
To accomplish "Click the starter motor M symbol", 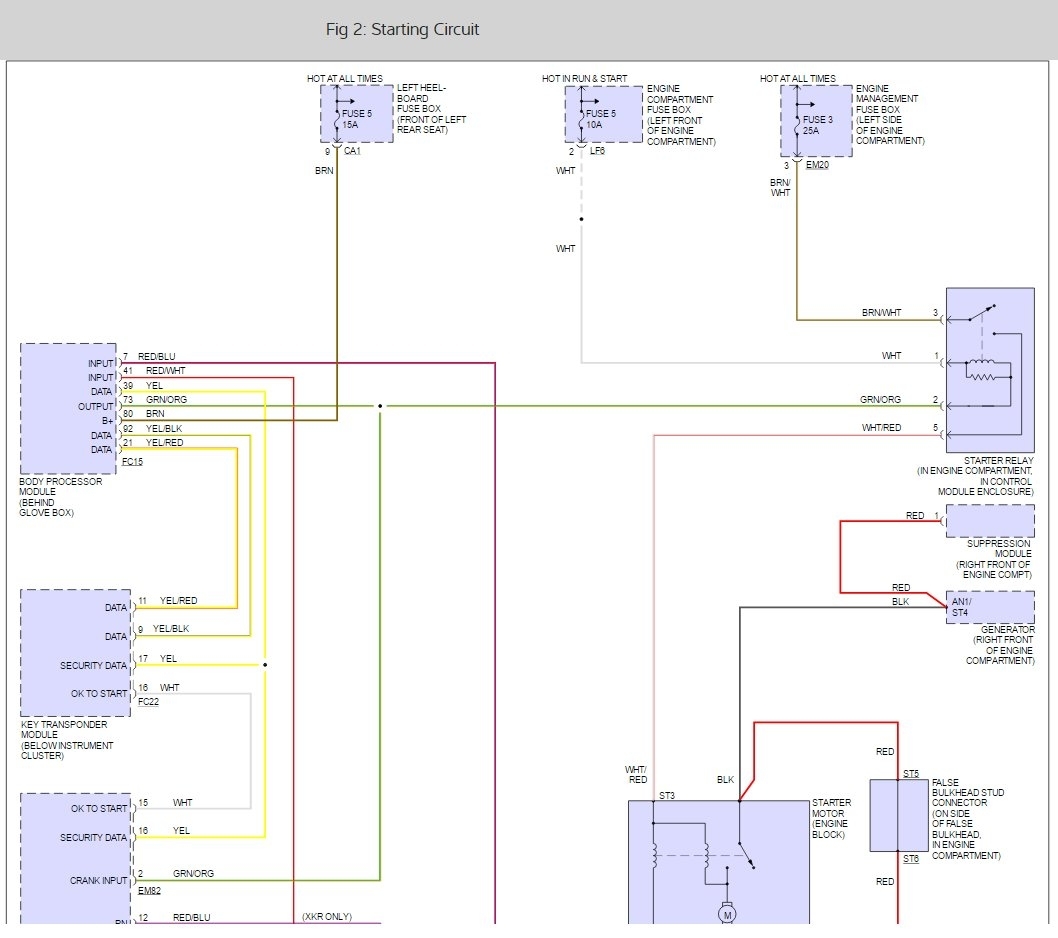I will pyautogui.click(x=727, y=914).
